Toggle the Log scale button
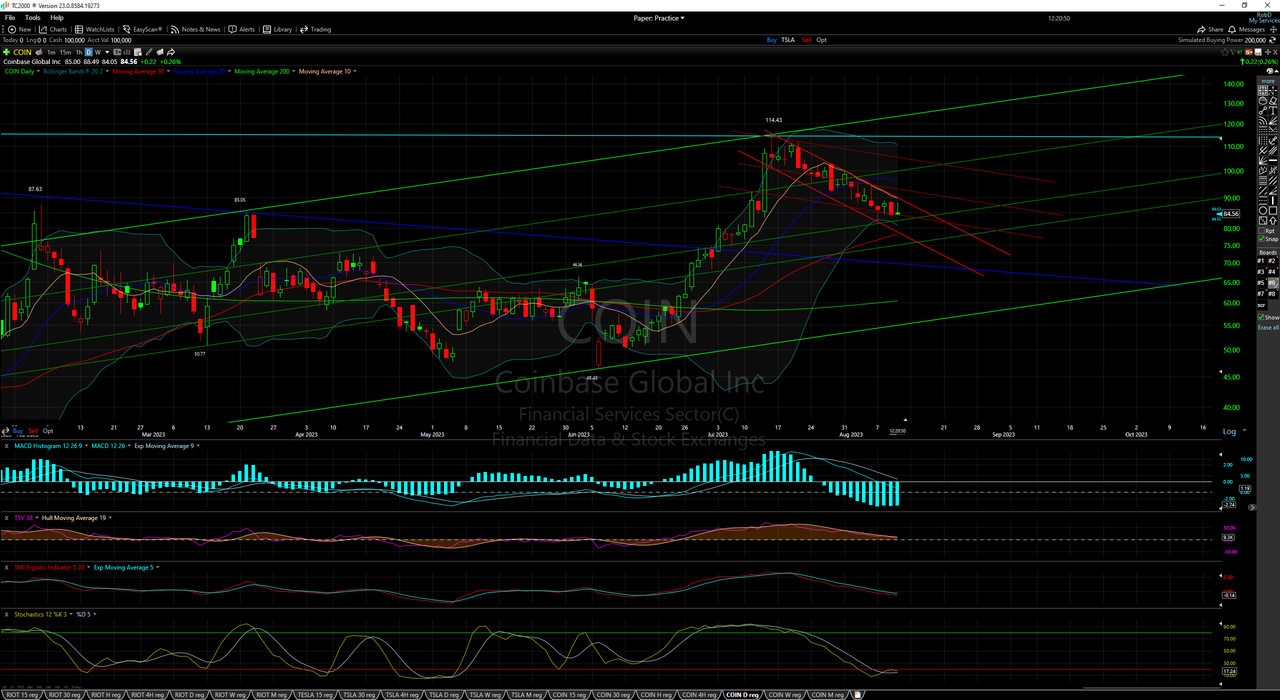This screenshot has height=700, width=1280. [x=1229, y=431]
